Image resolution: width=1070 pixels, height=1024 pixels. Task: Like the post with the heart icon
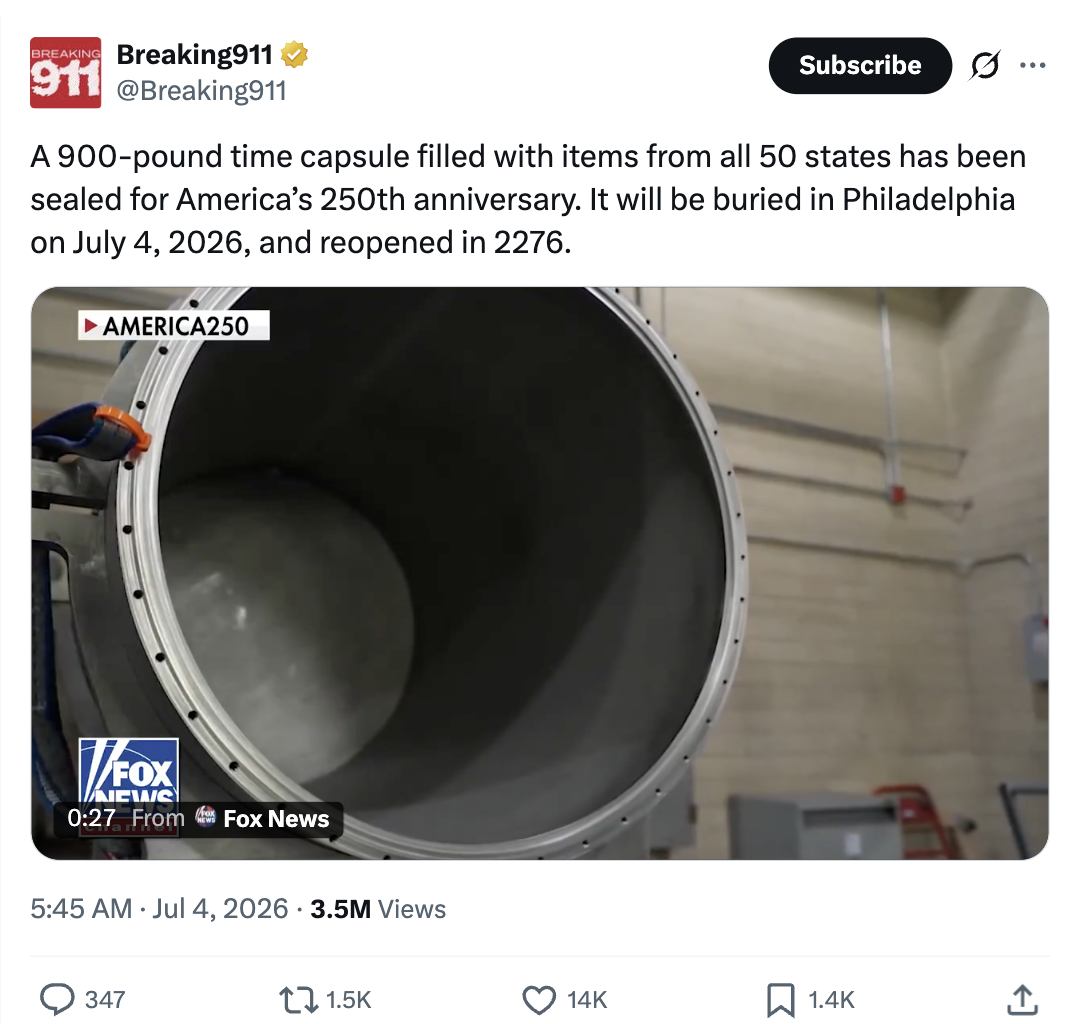click(x=539, y=999)
